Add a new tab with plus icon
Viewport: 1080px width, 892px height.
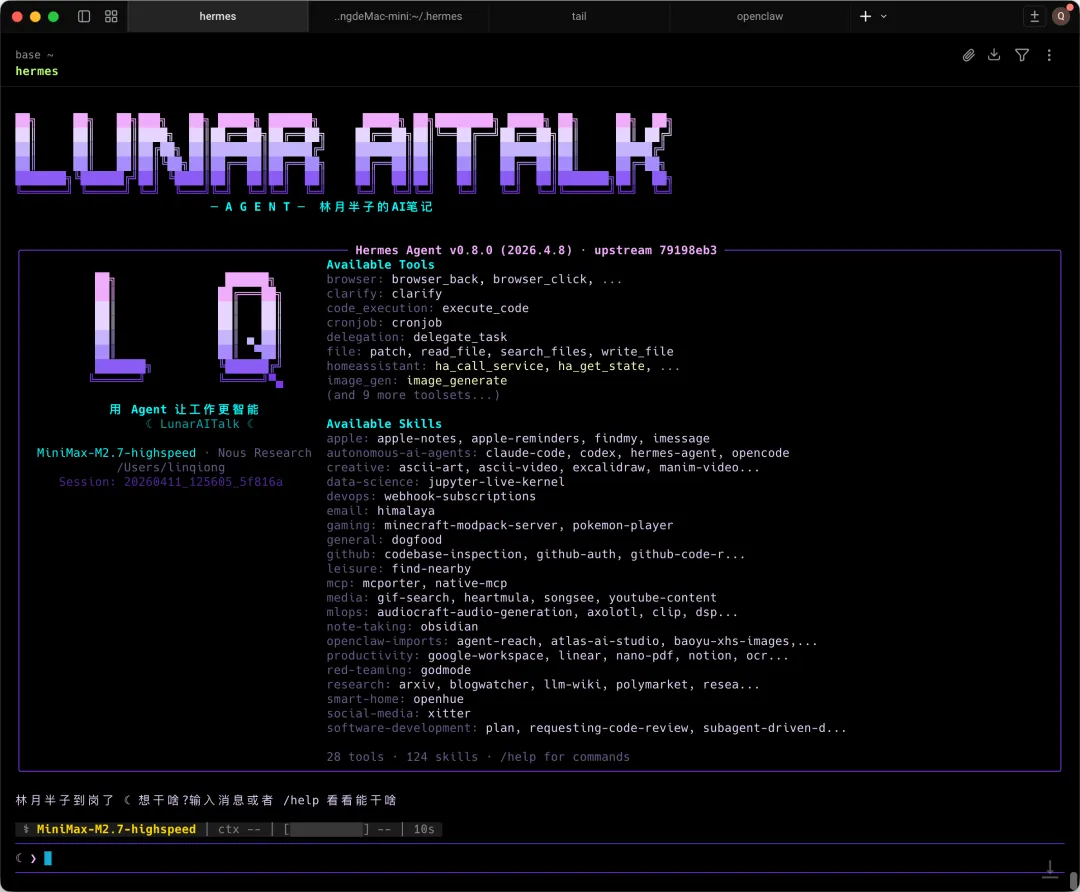pos(866,16)
